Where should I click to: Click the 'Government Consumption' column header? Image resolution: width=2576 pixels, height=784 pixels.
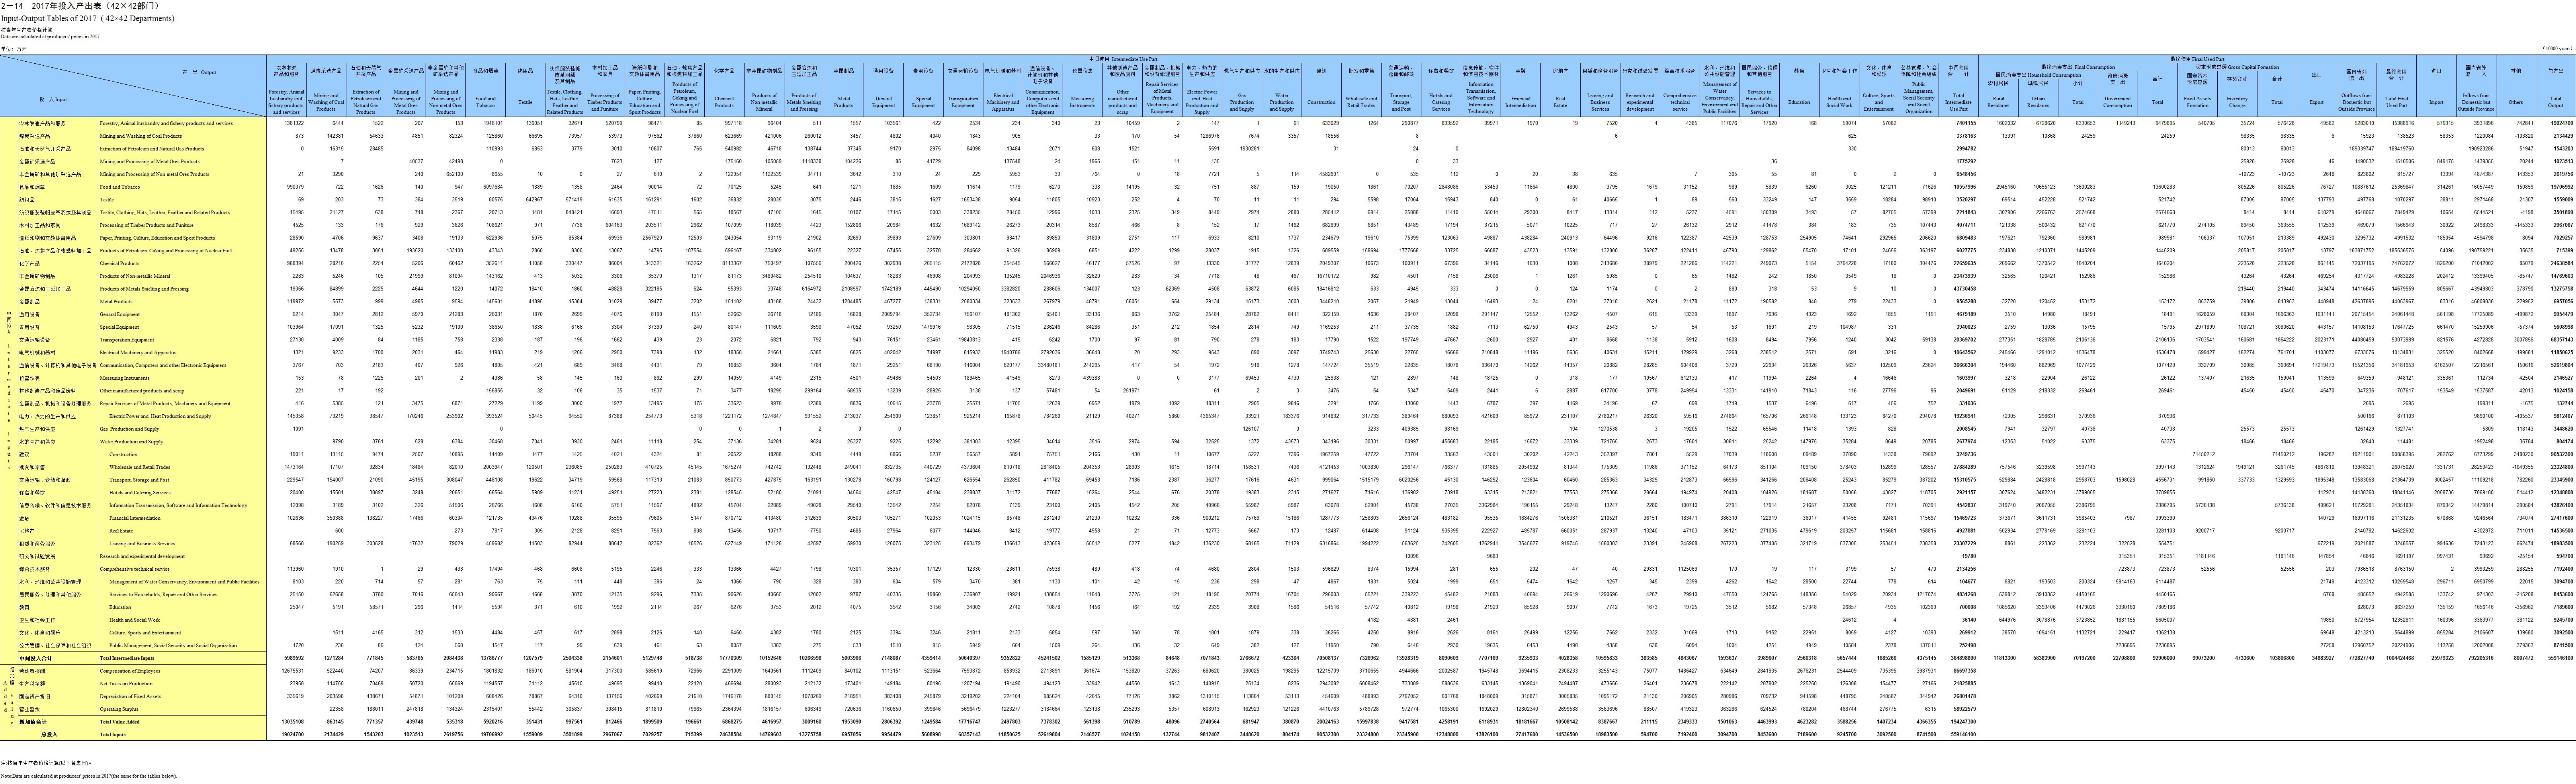click(x=2118, y=102)
